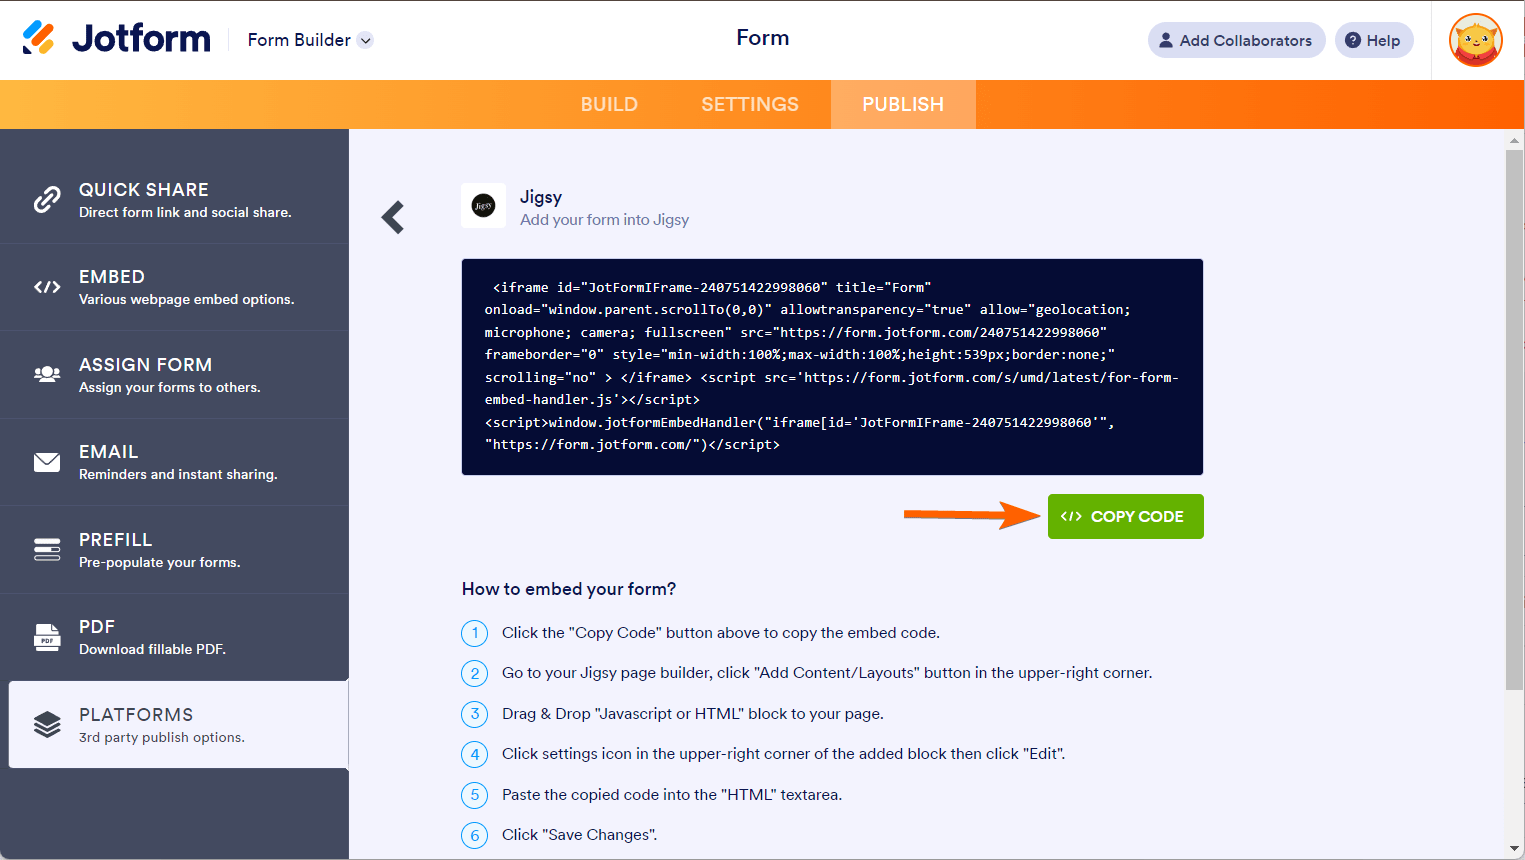Open the user avatar profile menu

1475,40
